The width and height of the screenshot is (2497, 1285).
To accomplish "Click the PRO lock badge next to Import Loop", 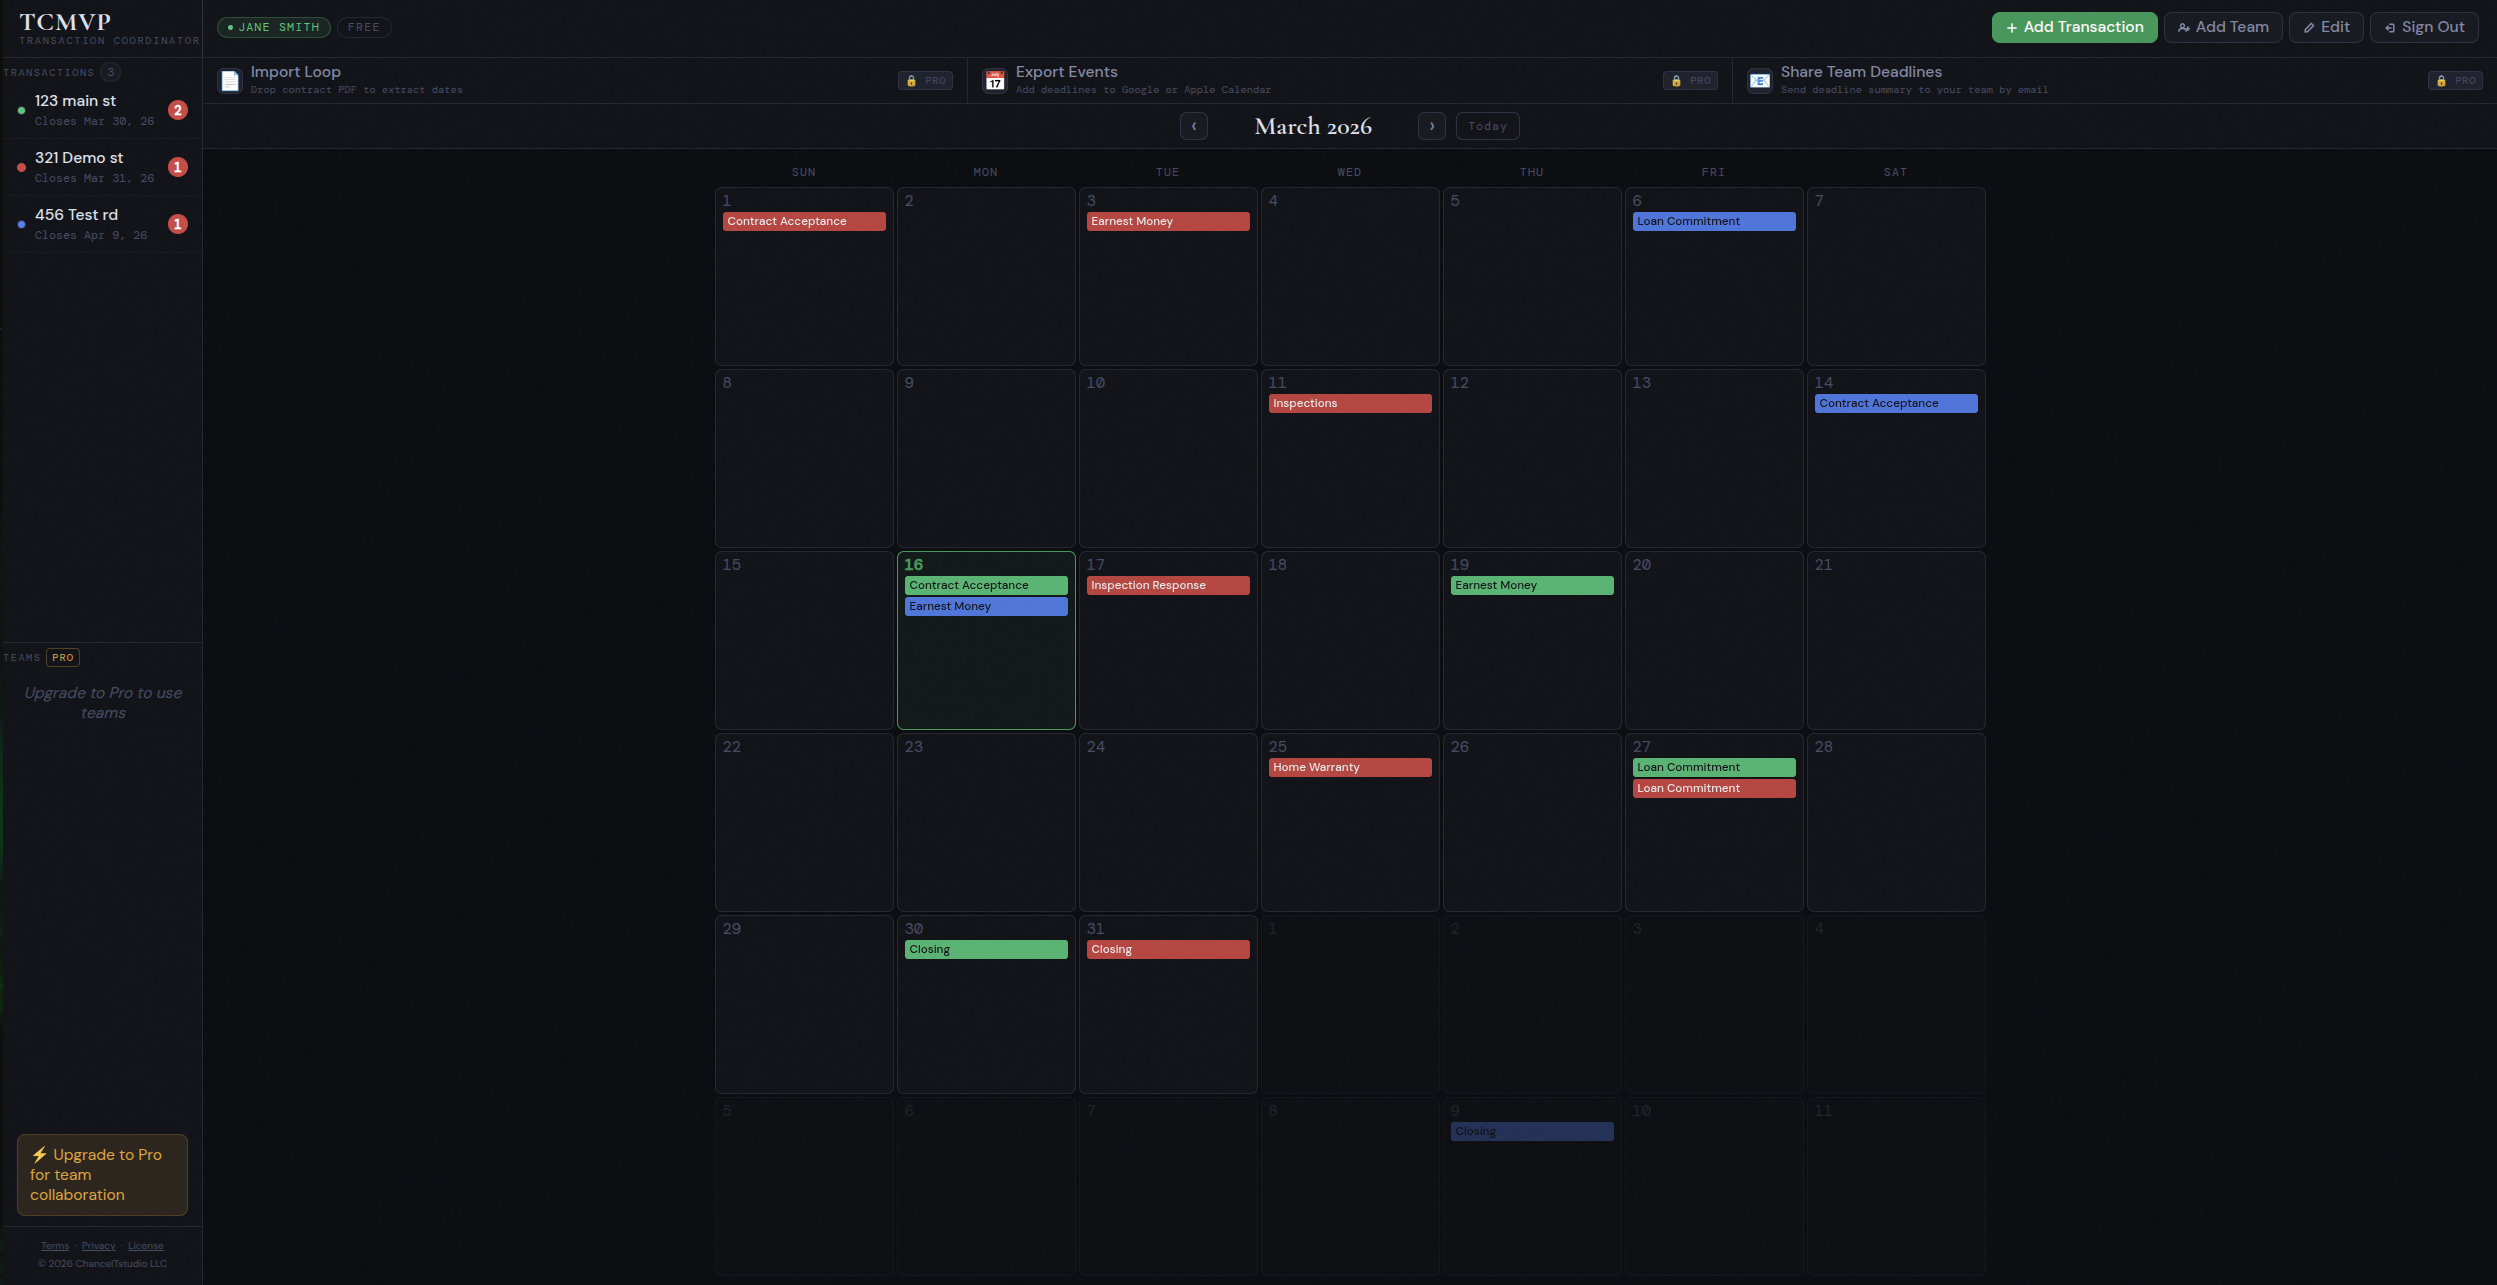I will (925, 80).
